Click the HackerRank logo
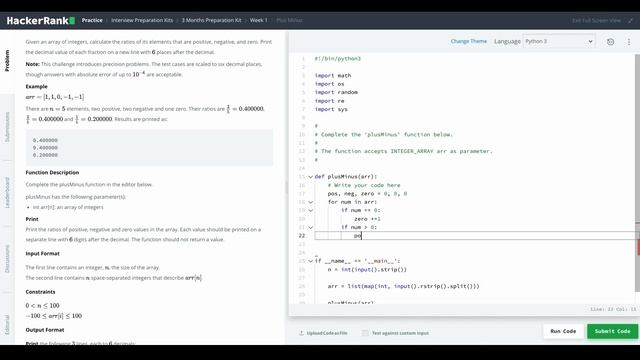The width and height of the screenshot is (640, 360). click(x=40, y=20)
